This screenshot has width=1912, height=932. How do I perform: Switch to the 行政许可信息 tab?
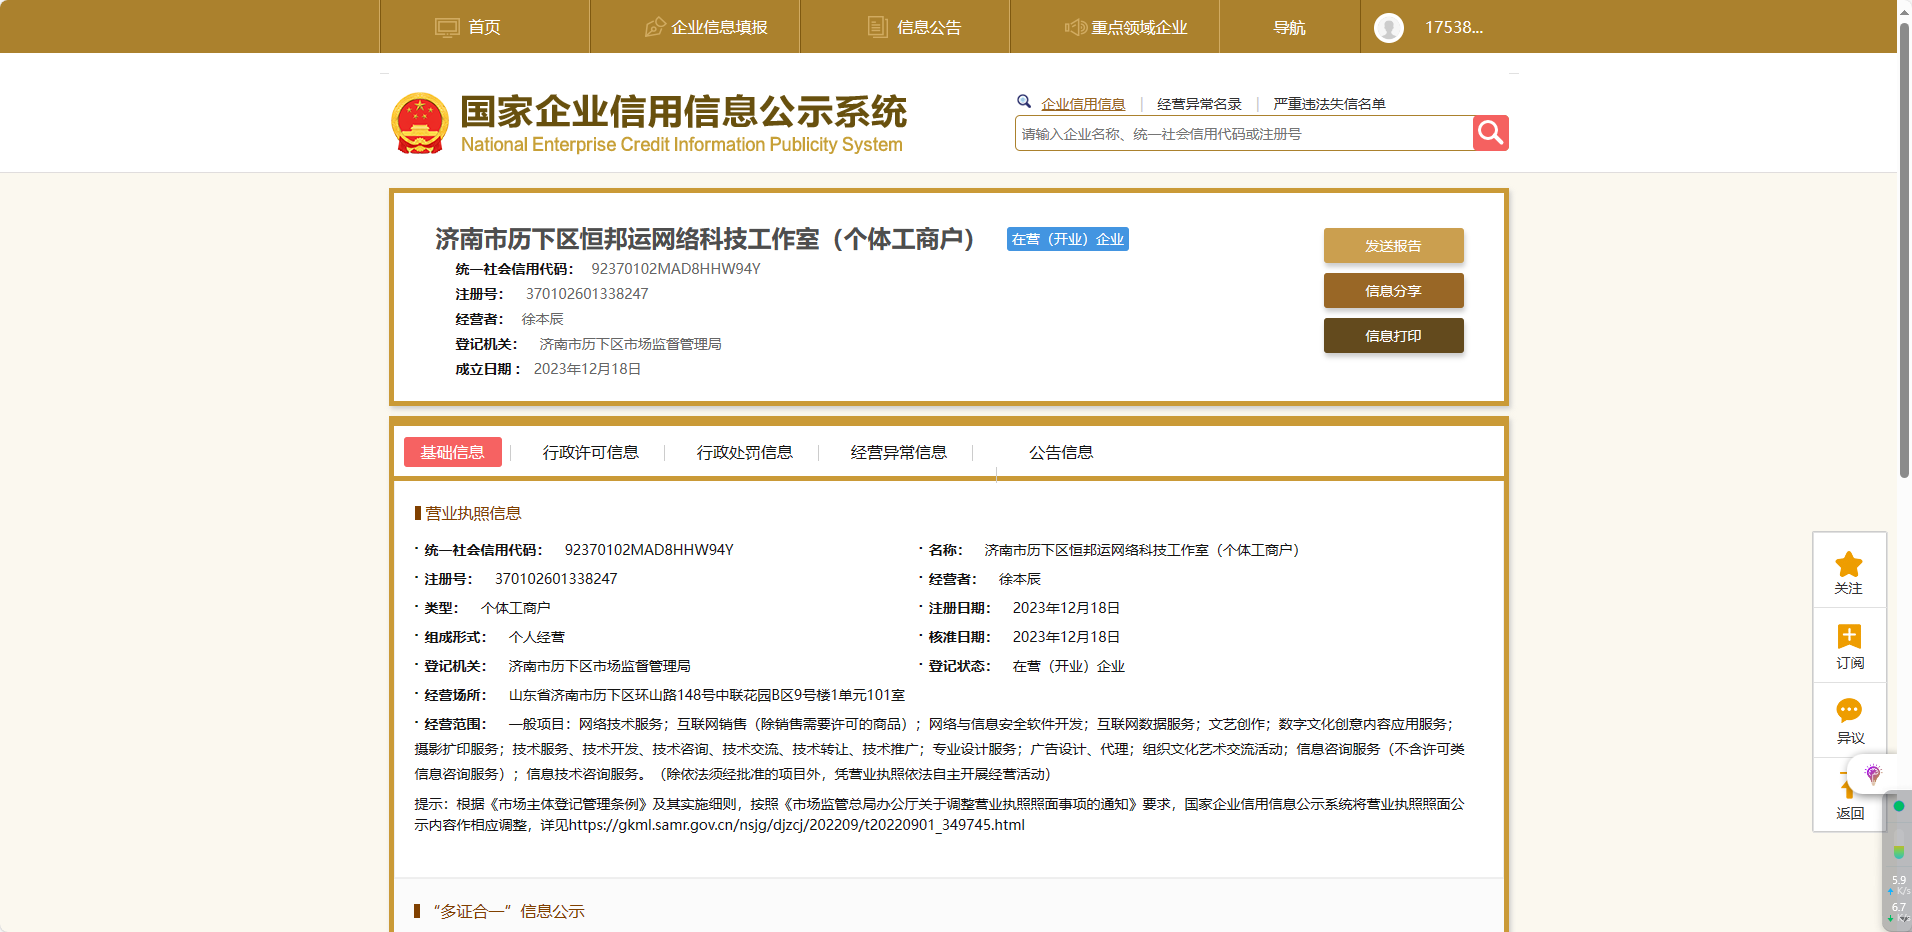590,452
